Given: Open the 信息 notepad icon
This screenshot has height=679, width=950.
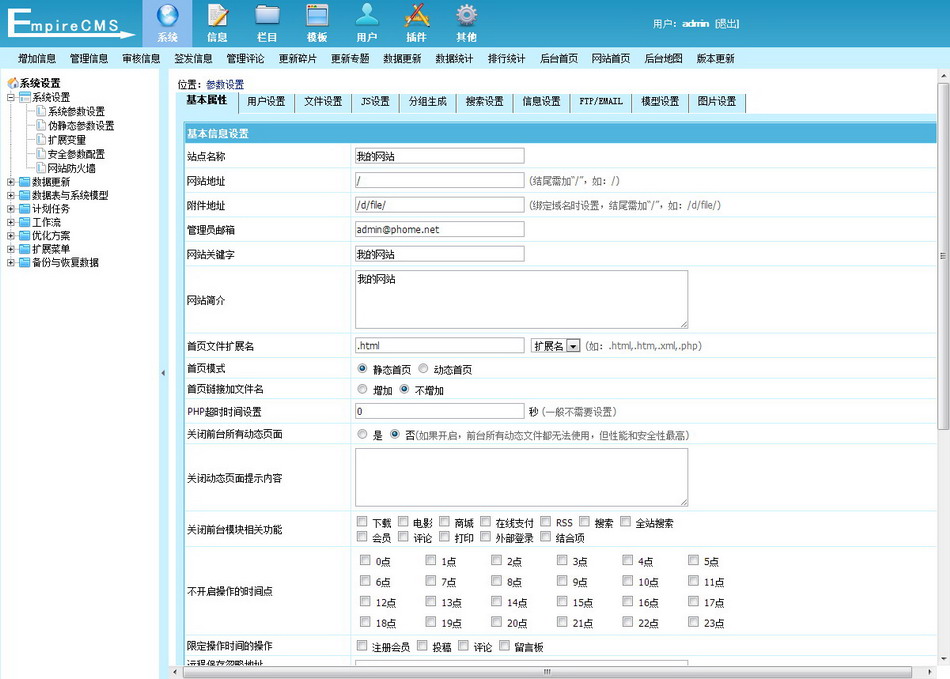Looking at the screenshot, I should point(218,15).
